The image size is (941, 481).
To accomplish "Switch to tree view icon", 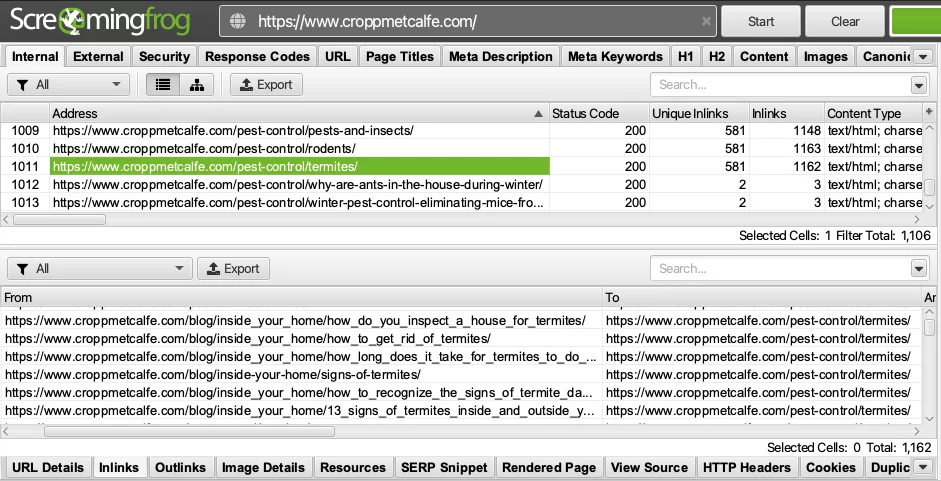I will pos(197,85).
